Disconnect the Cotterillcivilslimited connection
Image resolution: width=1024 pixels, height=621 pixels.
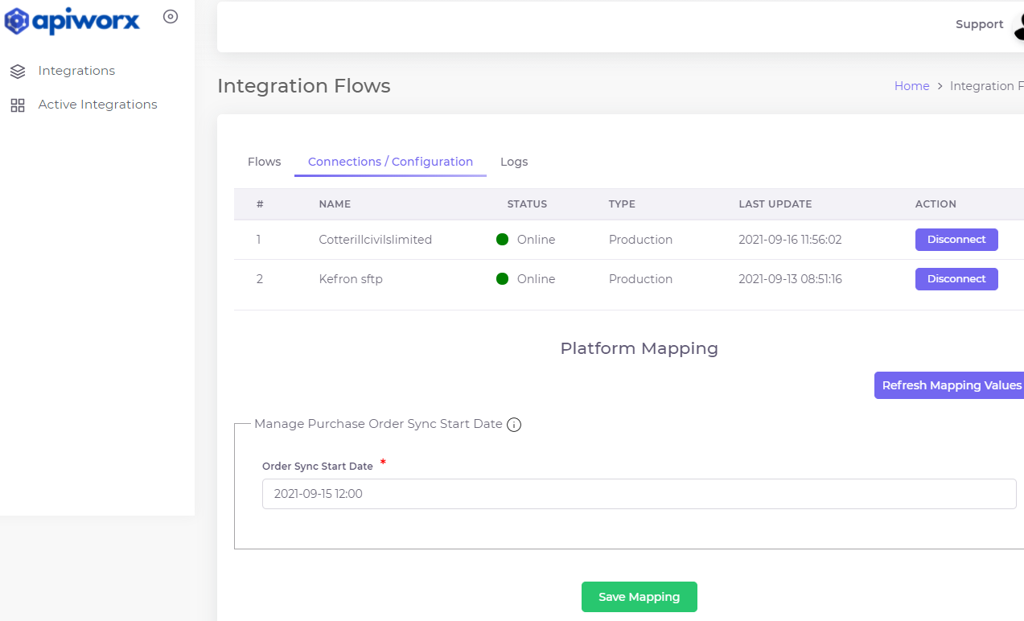(x=956, y=239)
